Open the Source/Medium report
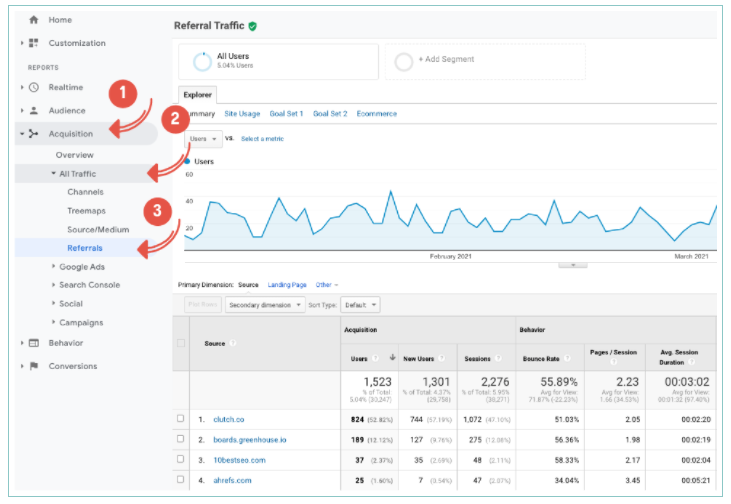Image resolution: width=731 pixels, height=504 pixels. coord(98,229)
